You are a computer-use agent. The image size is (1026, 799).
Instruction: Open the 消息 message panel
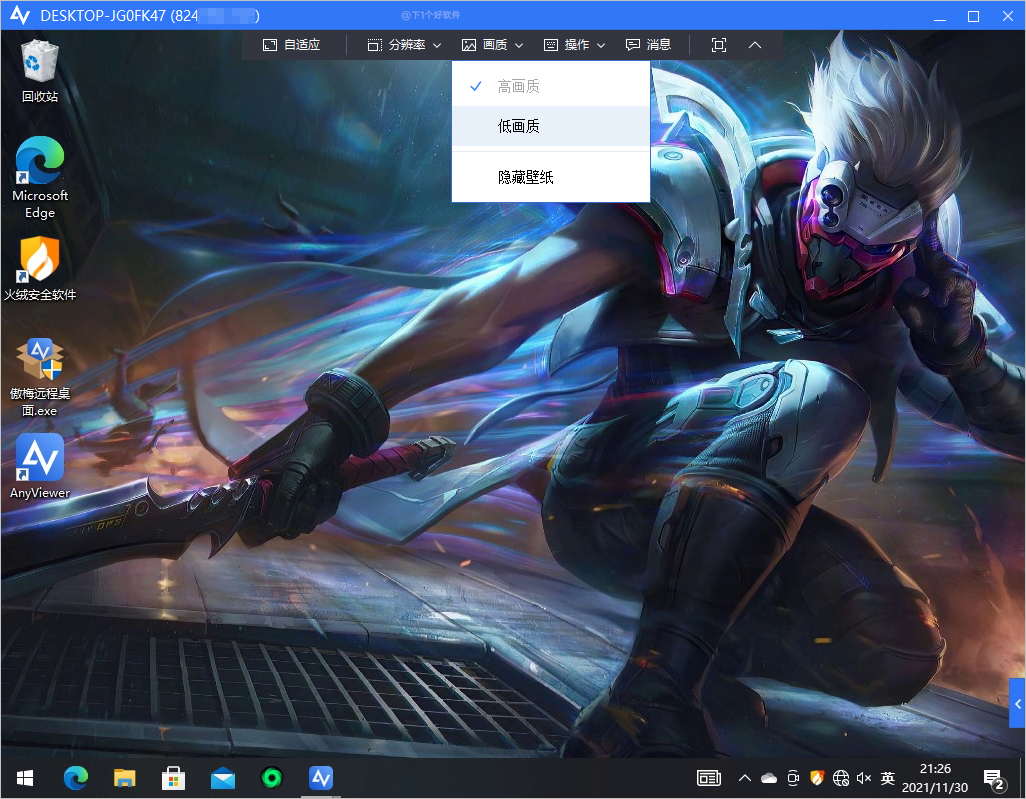click(648, 45)
